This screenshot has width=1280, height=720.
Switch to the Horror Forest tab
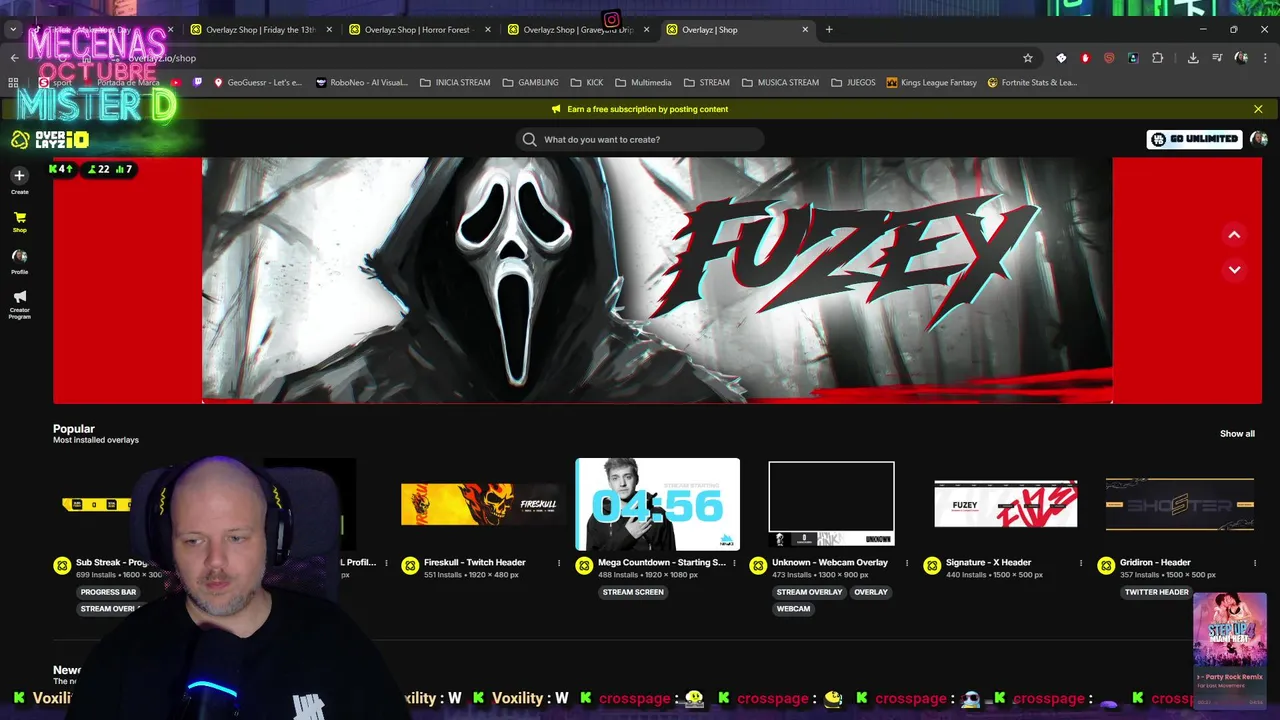coord(417,29)
